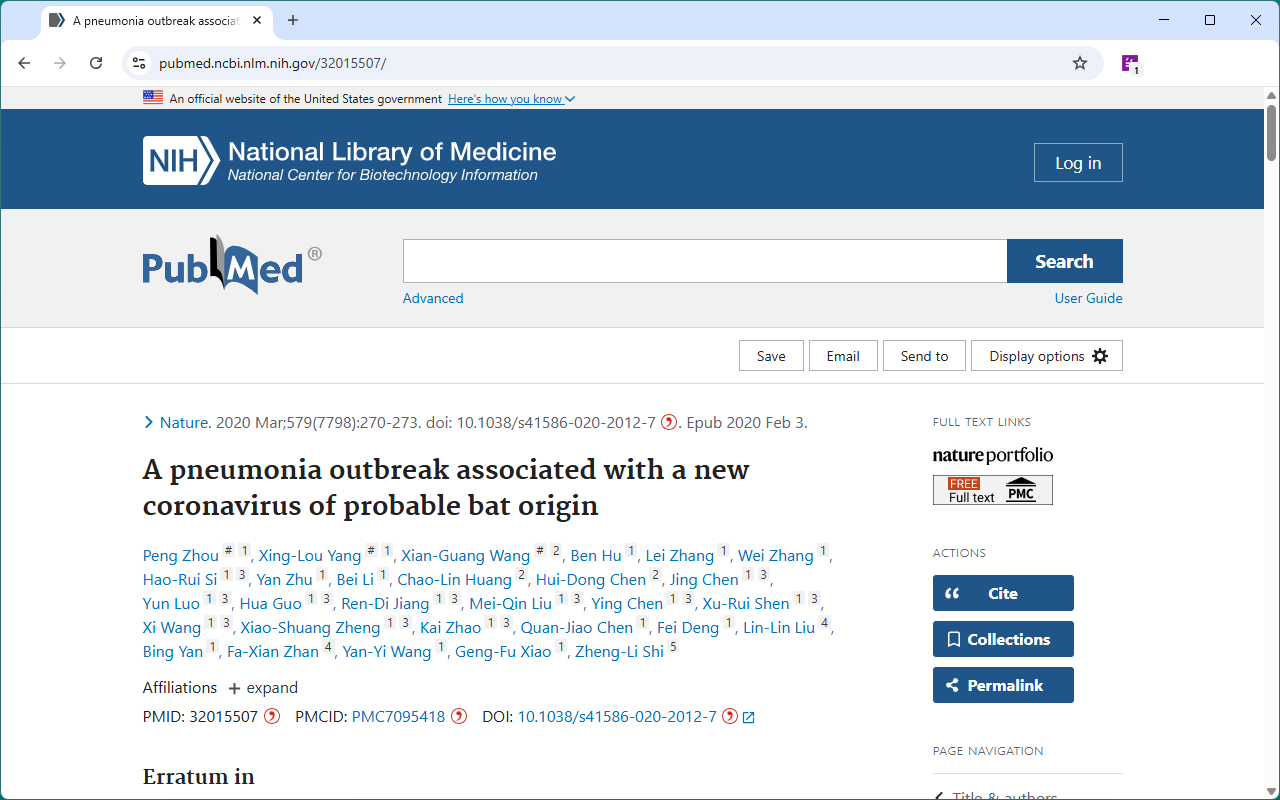Add article to Collections
Screen dimensions: 1280x800
pos(1003,639)
